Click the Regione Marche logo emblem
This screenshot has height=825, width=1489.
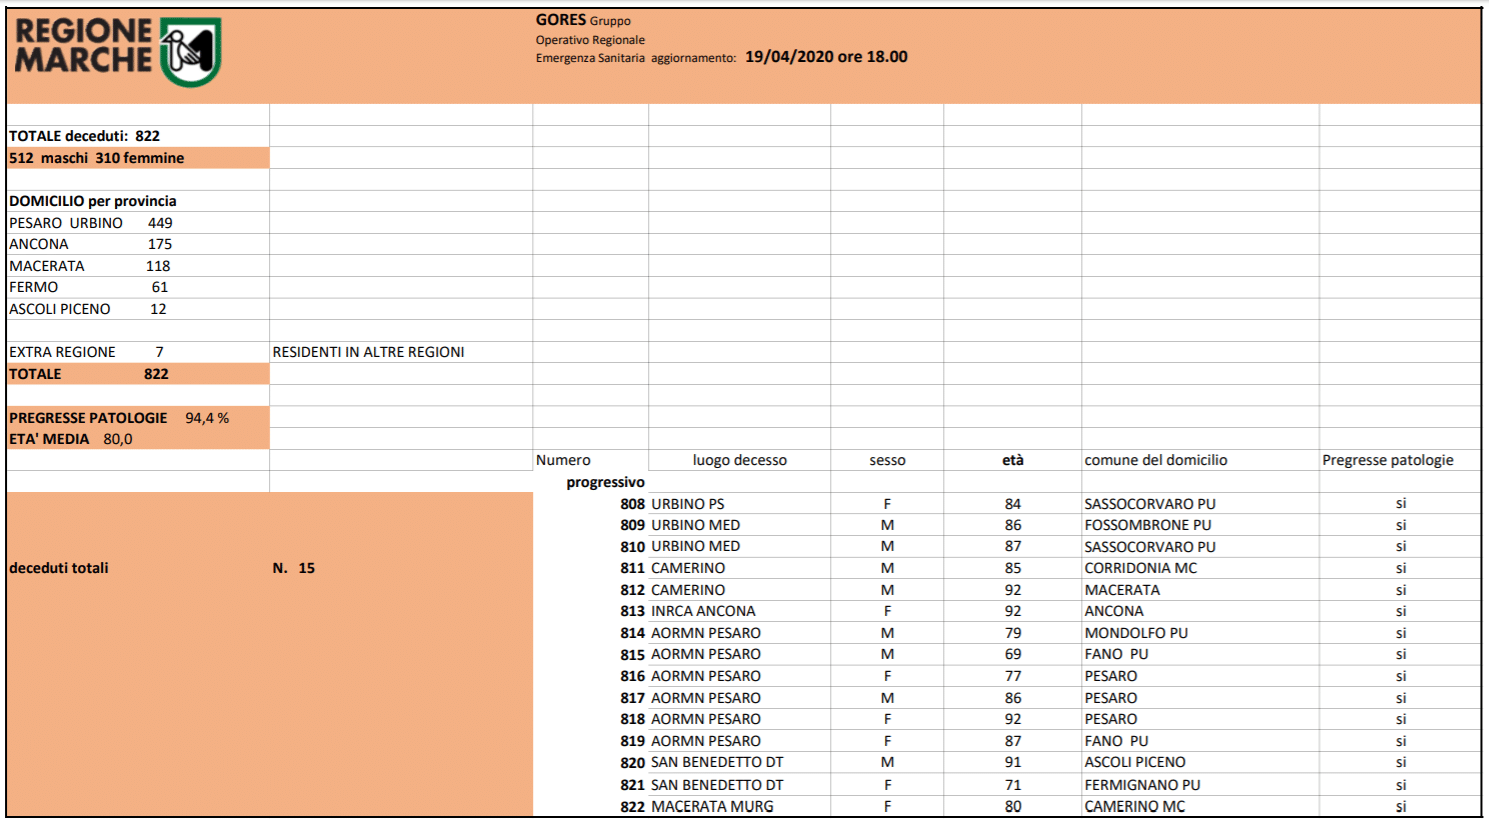click(190, 52)
